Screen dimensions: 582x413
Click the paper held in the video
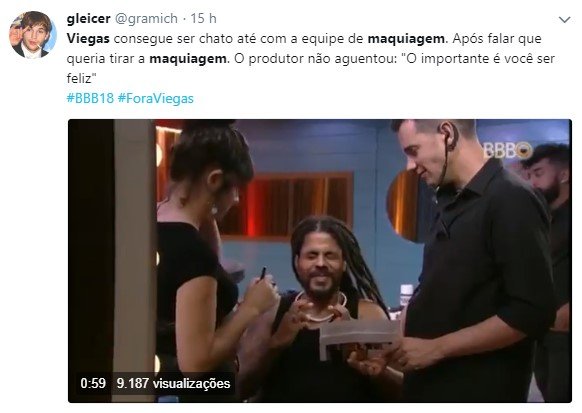click(359, 336)
